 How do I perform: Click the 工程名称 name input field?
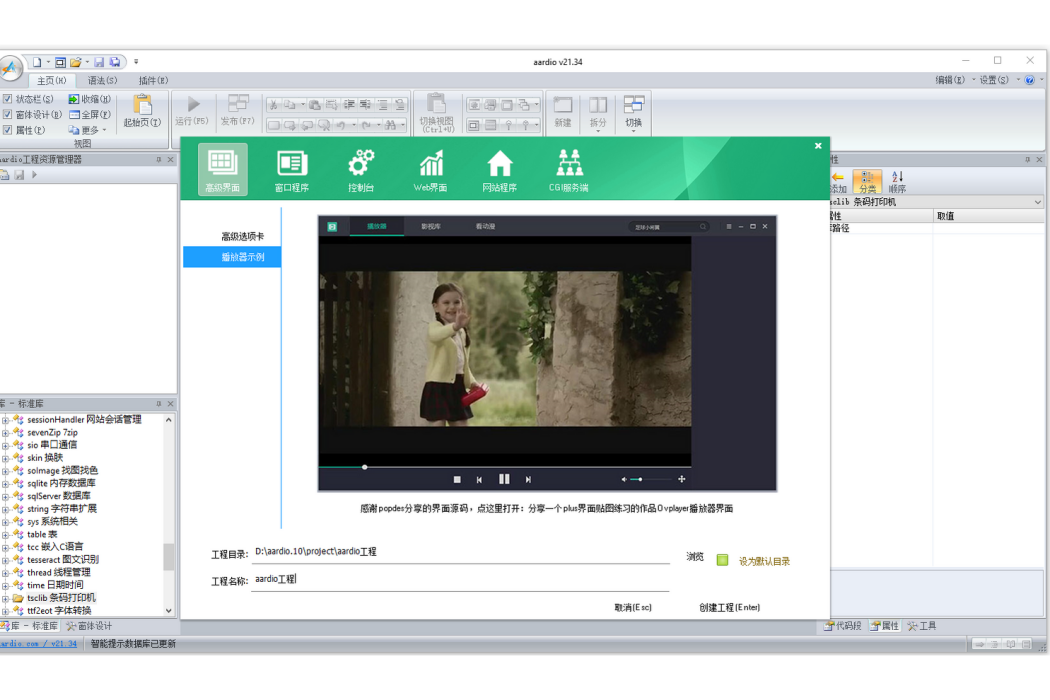[461, 579]
